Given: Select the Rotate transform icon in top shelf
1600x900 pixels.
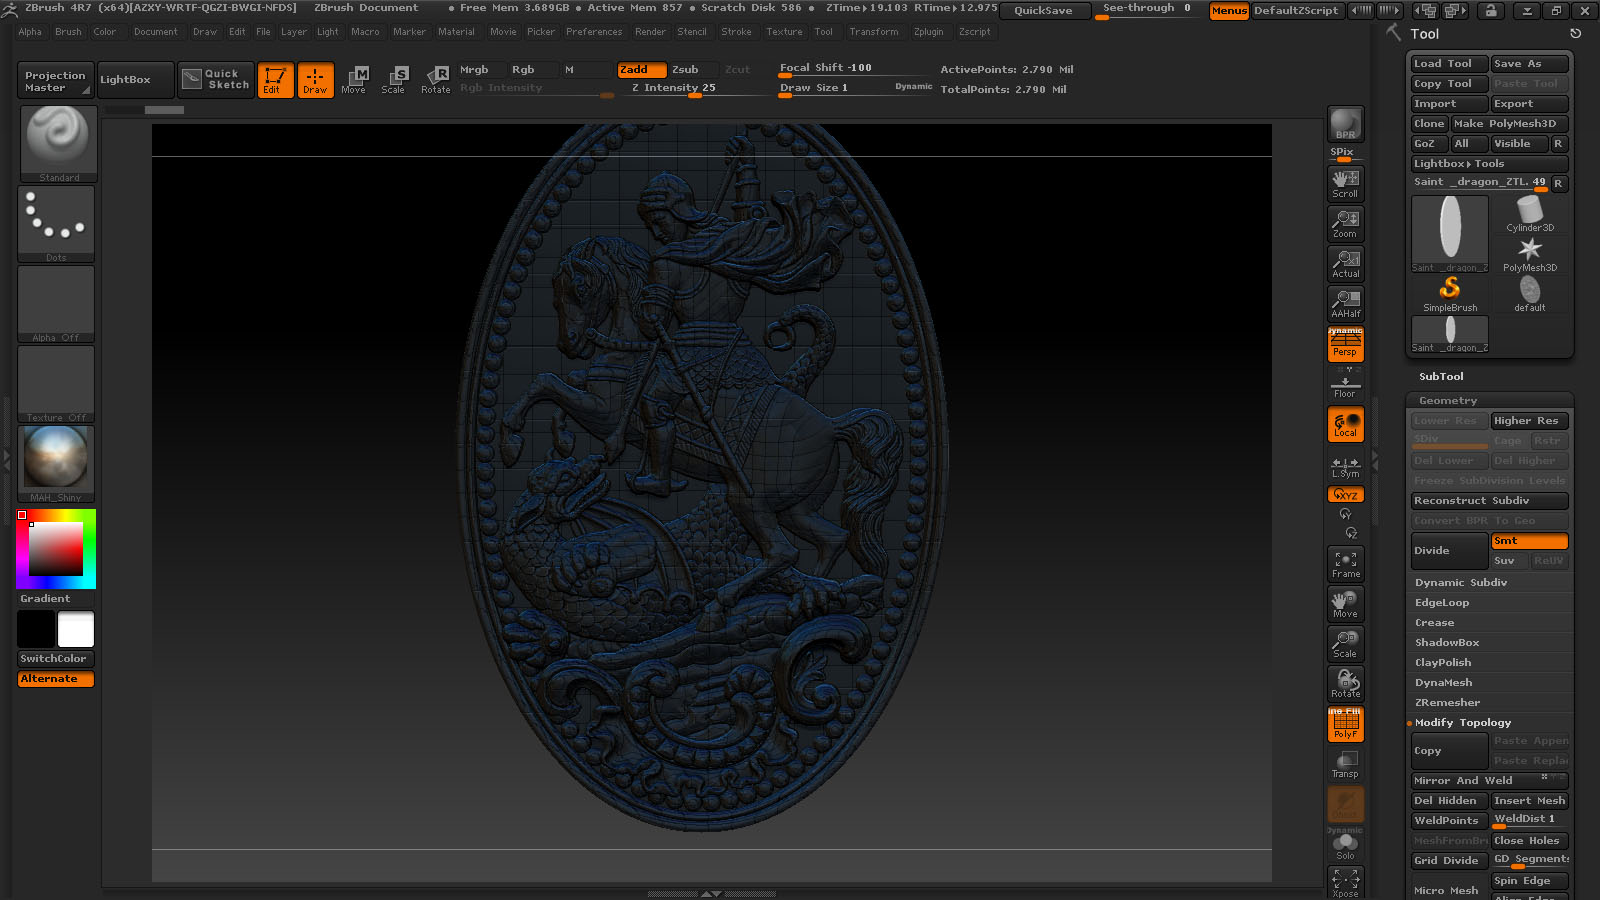Looking at the screenshot, I should [436, 79].
